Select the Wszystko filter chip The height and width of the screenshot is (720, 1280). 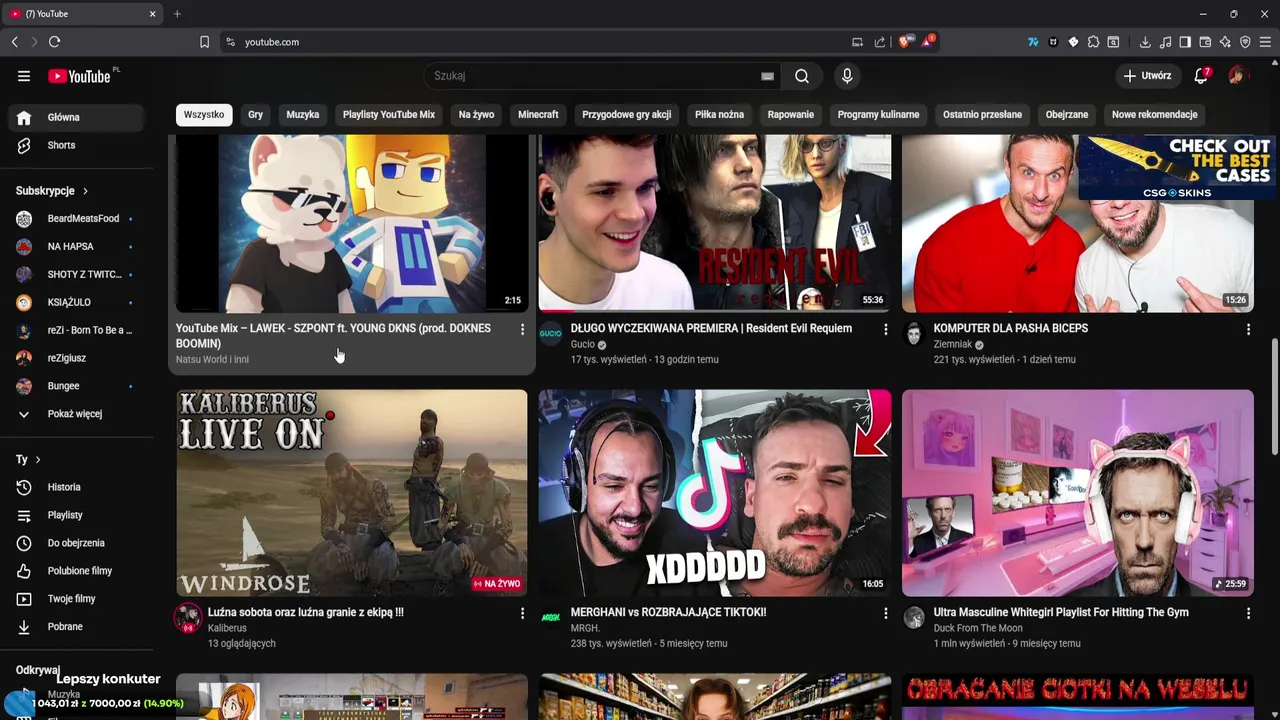click(x=204, y=115)
